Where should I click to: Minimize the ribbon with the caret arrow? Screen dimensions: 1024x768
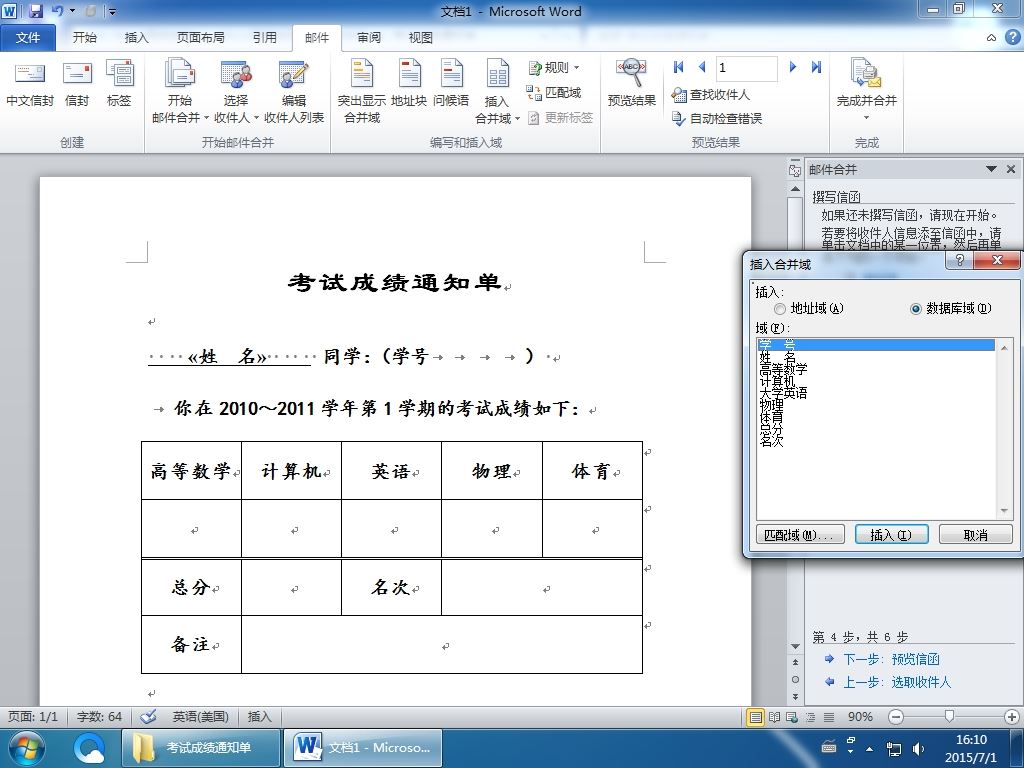[x=991, y=38]
